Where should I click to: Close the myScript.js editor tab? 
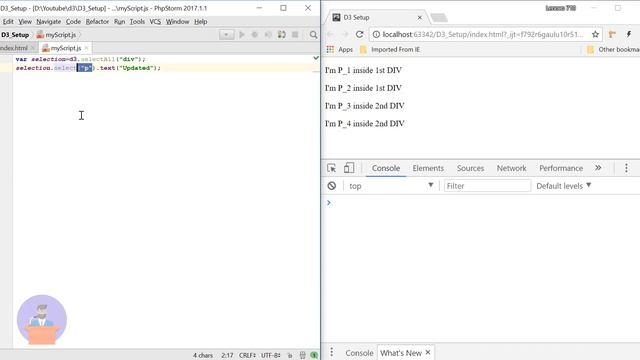pyautogui.click(x=86, y=48)
